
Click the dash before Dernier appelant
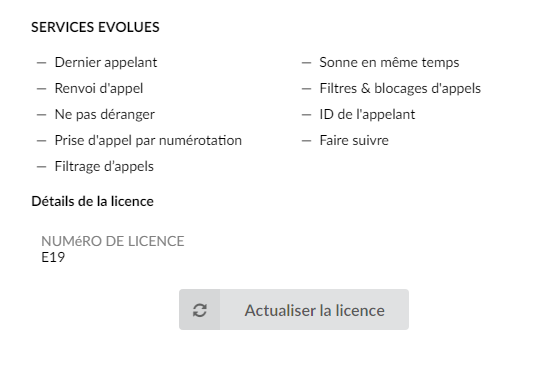[x=41, y=63]
